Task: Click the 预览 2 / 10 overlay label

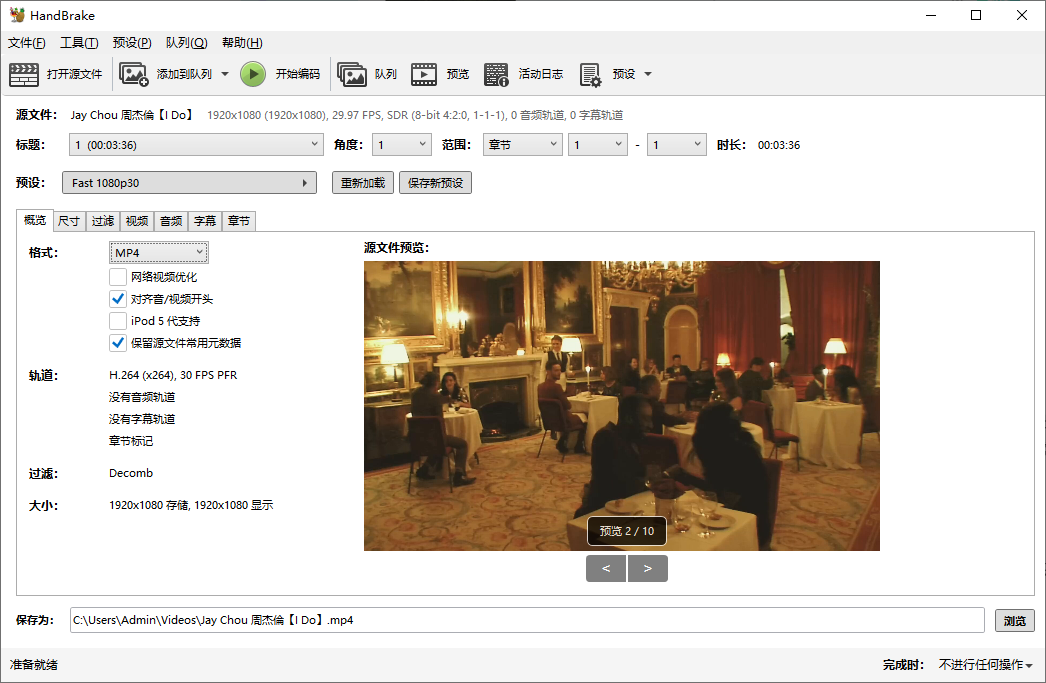Action: point(626,531)
